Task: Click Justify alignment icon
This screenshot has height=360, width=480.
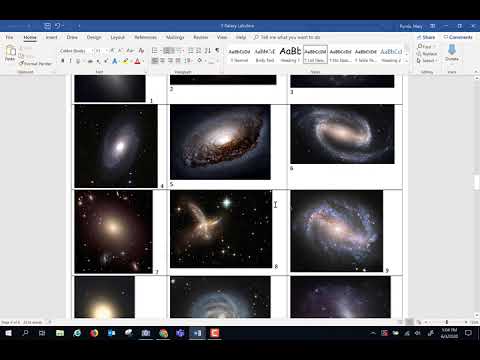Action: point(178,61)
